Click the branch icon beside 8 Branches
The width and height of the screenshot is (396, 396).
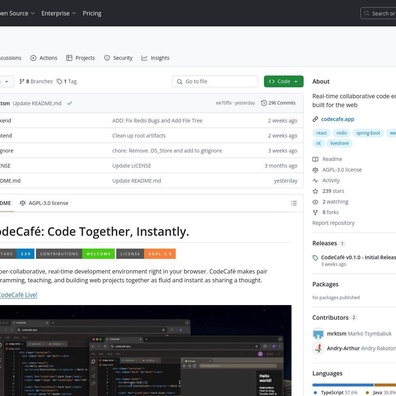pyautogui.click(x=22, y=81)
